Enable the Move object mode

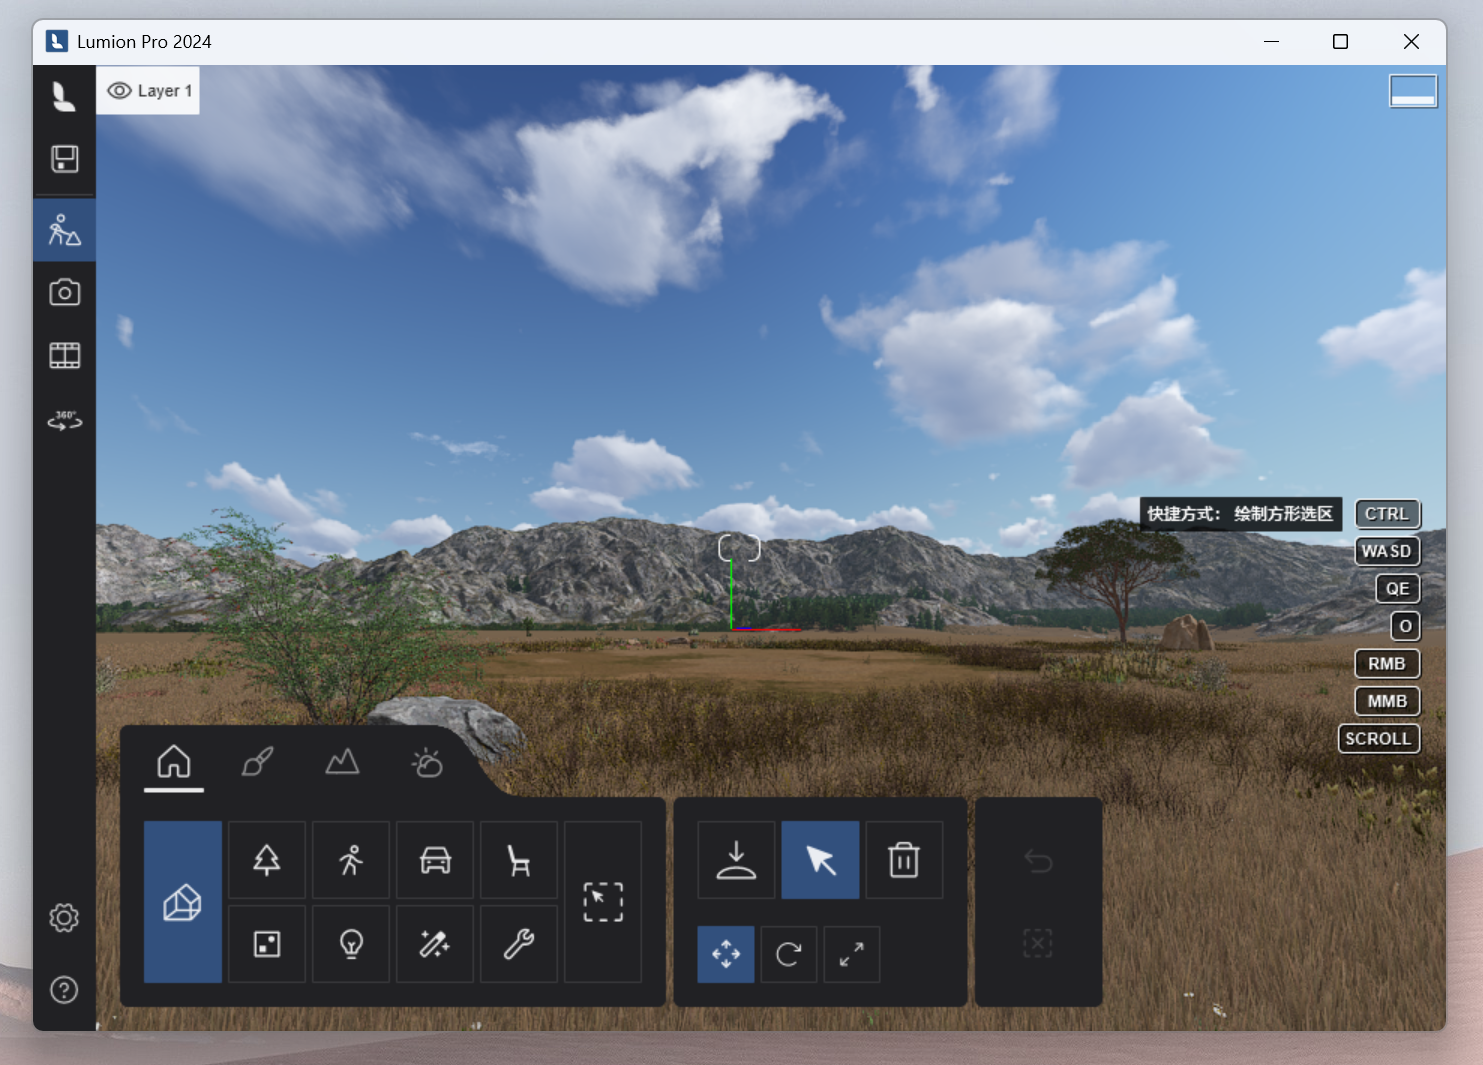[726, 954]
